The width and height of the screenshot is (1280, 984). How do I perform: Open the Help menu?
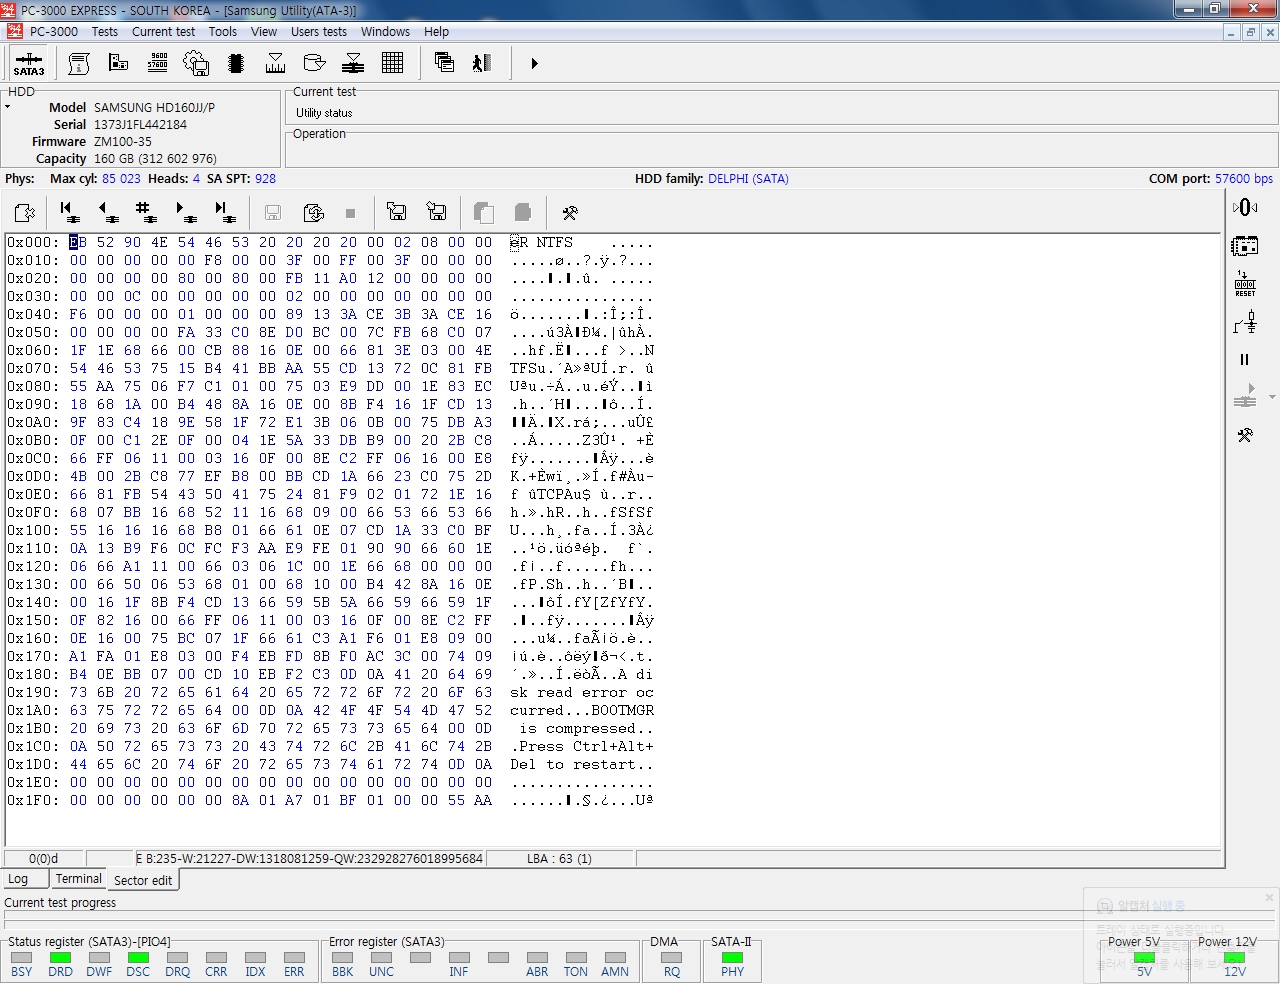[x=437, y=31]
